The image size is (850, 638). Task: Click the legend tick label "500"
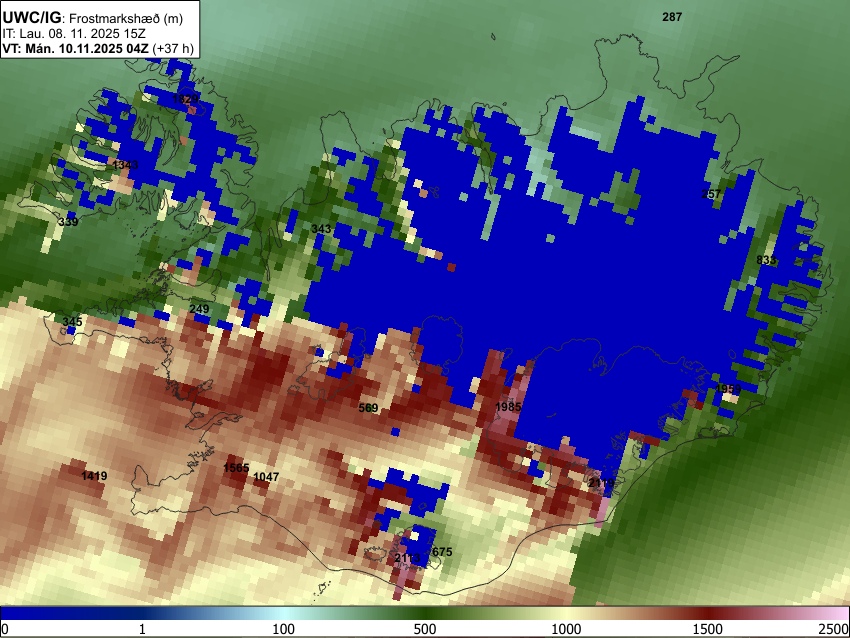pos(424,629)
